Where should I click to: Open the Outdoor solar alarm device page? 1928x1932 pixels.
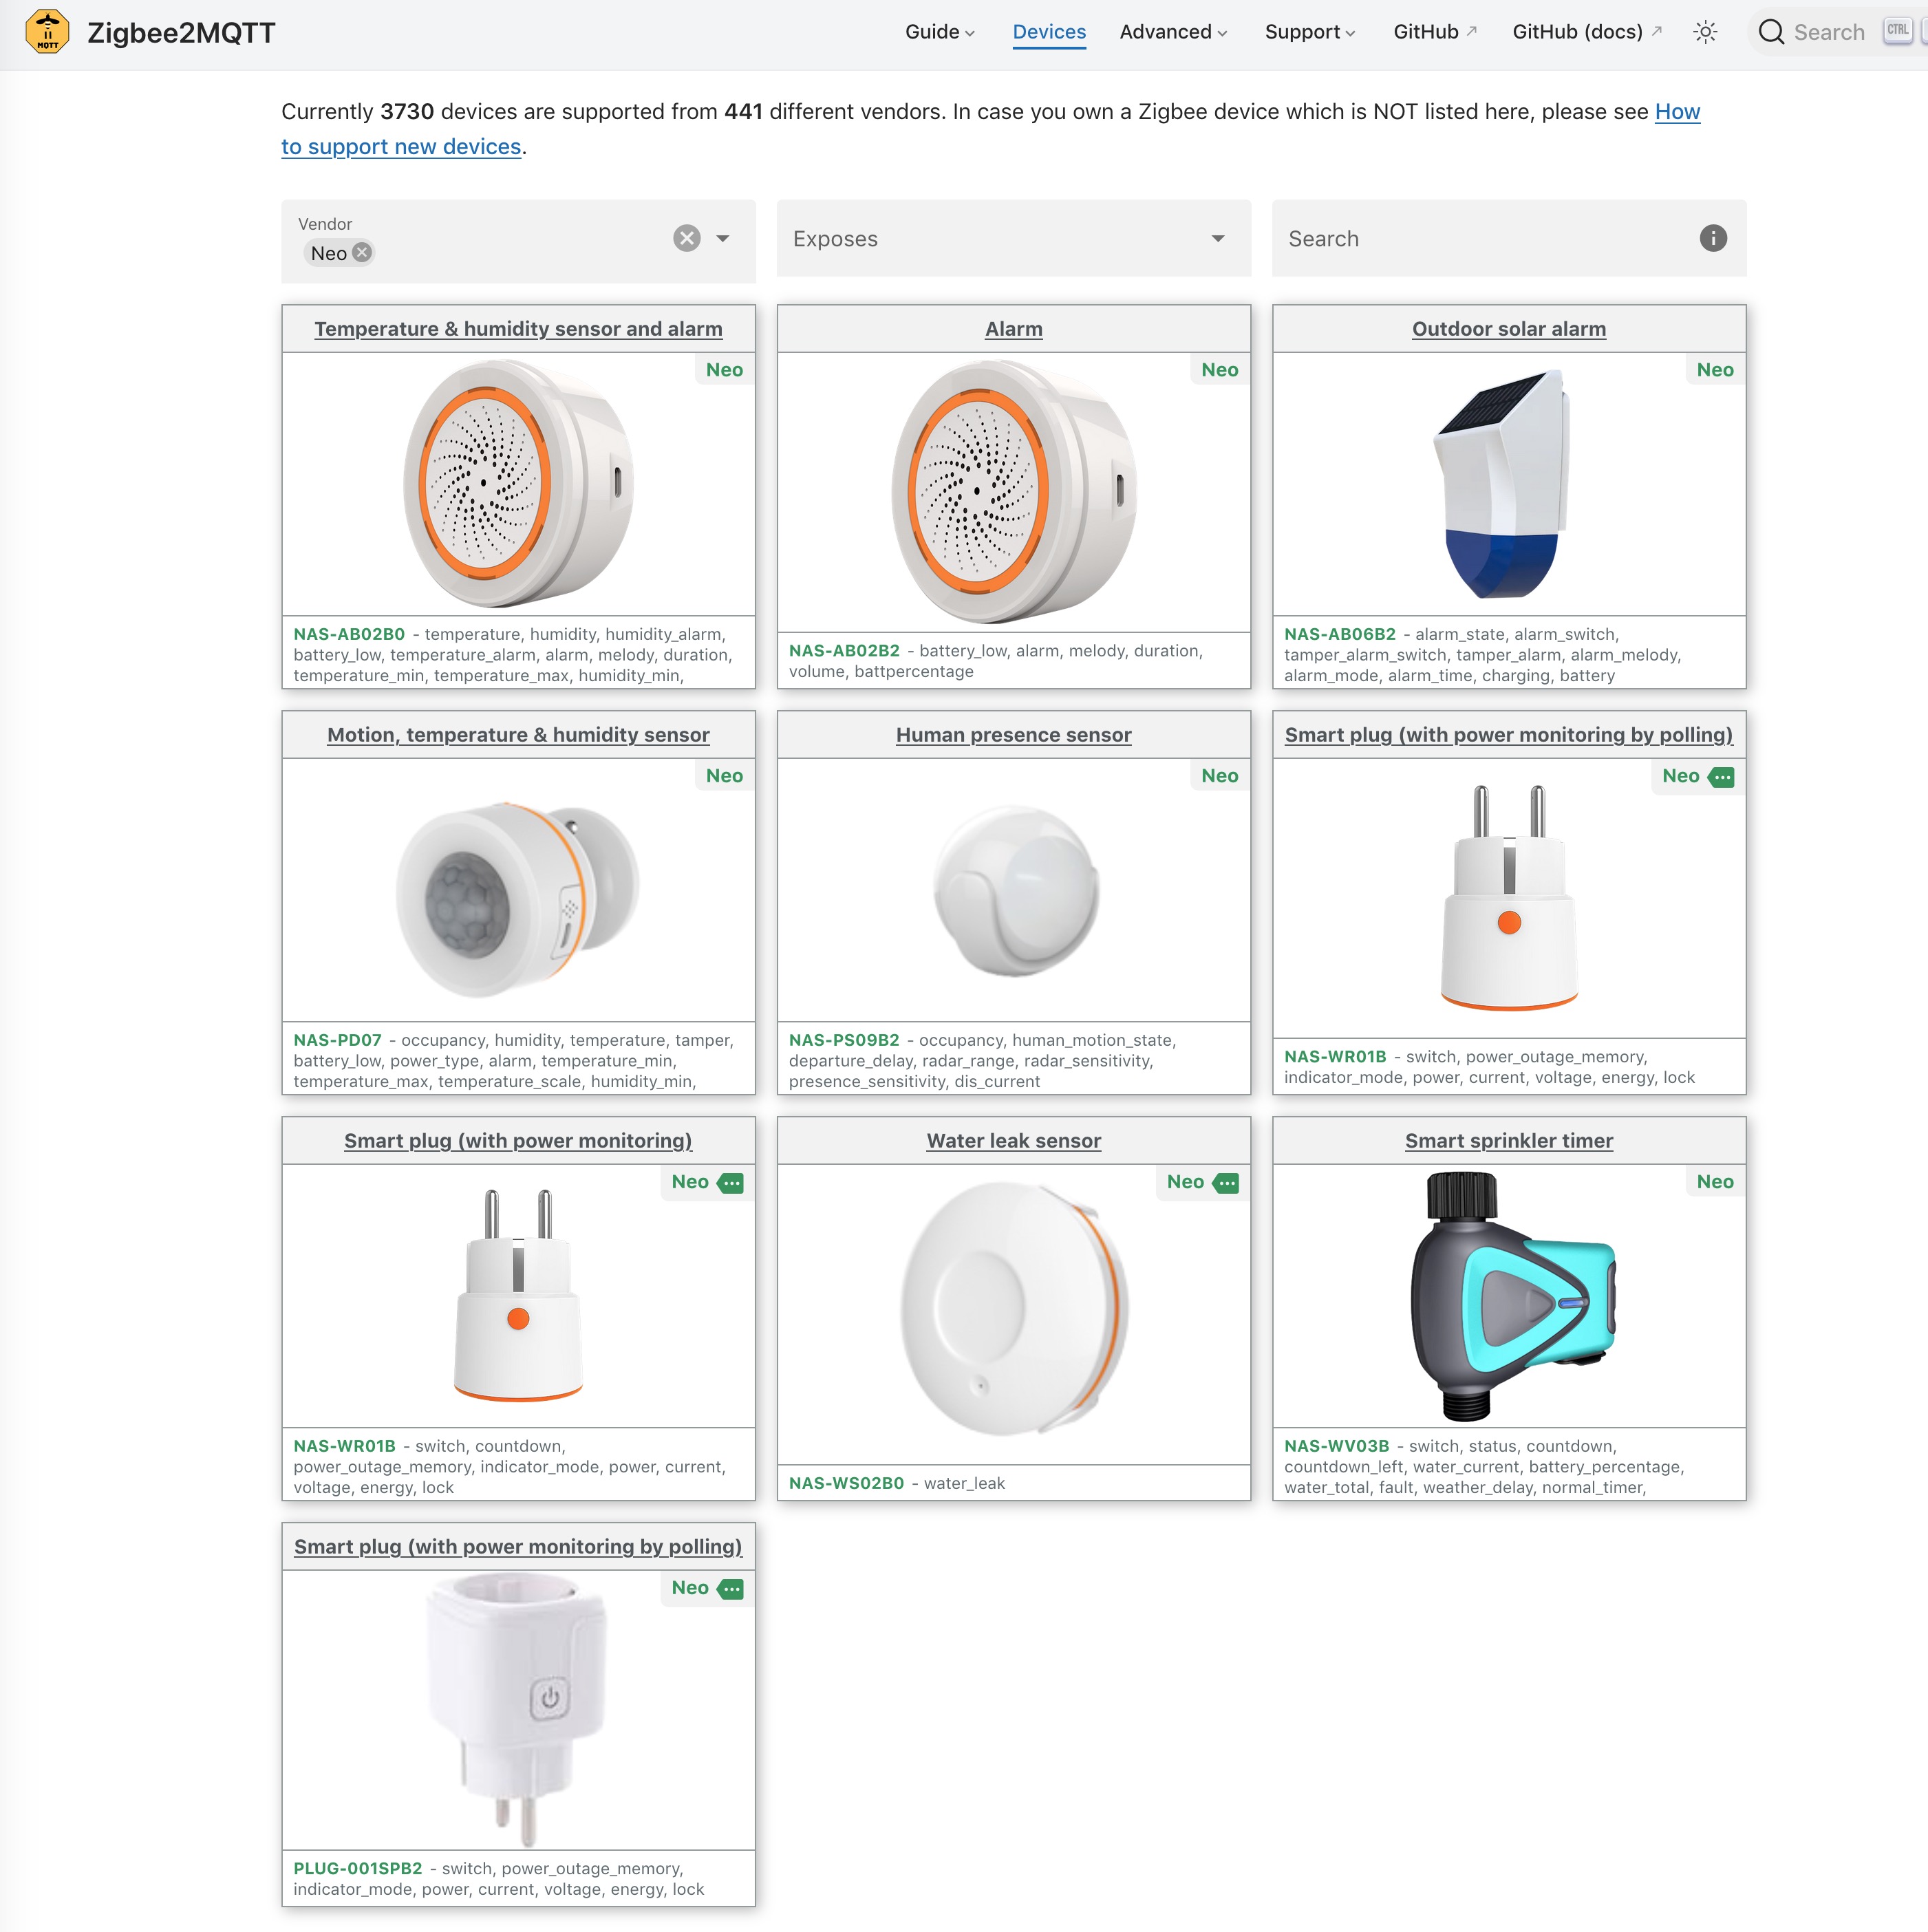(1508, 329)
